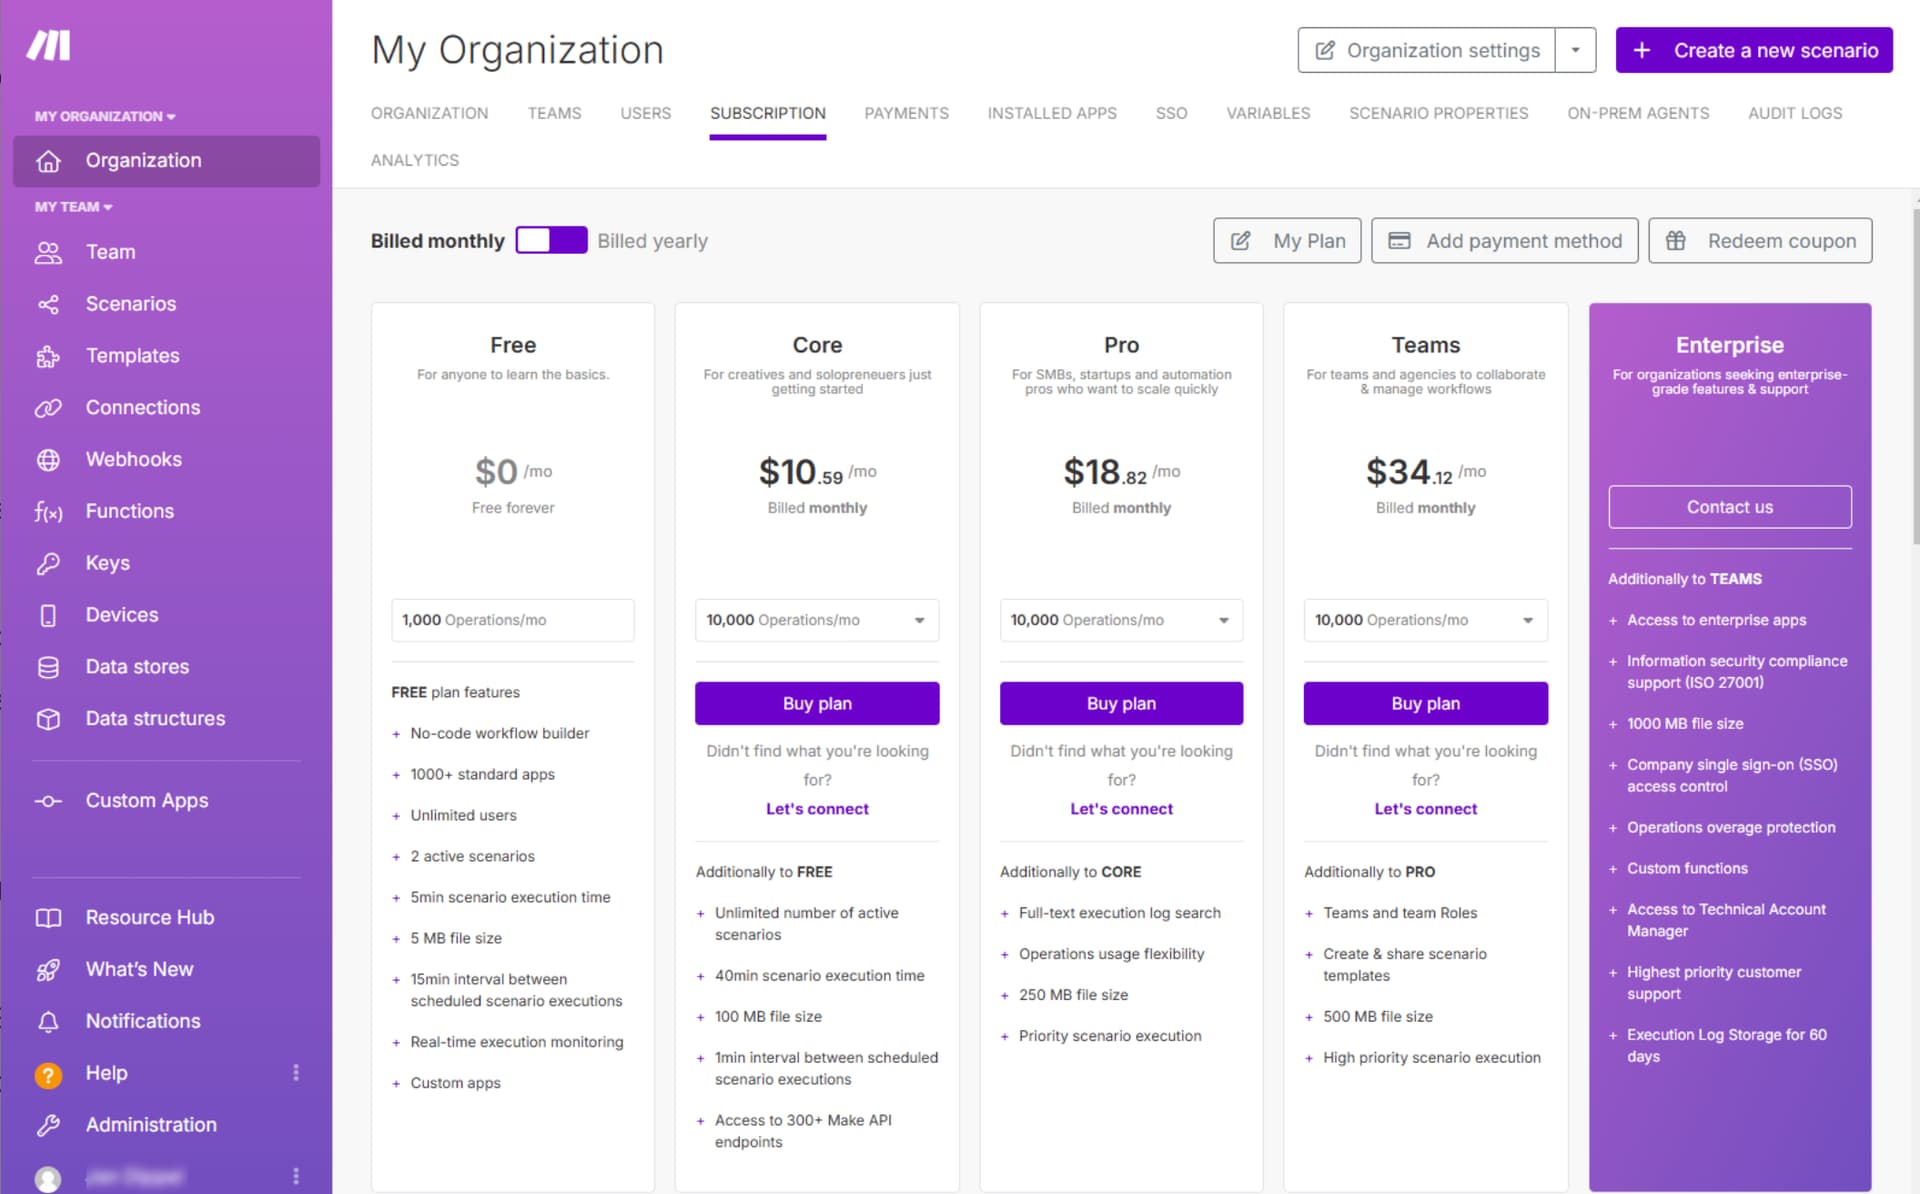
Task: Click Contact us on Enterprise card
Action: 1729,507
